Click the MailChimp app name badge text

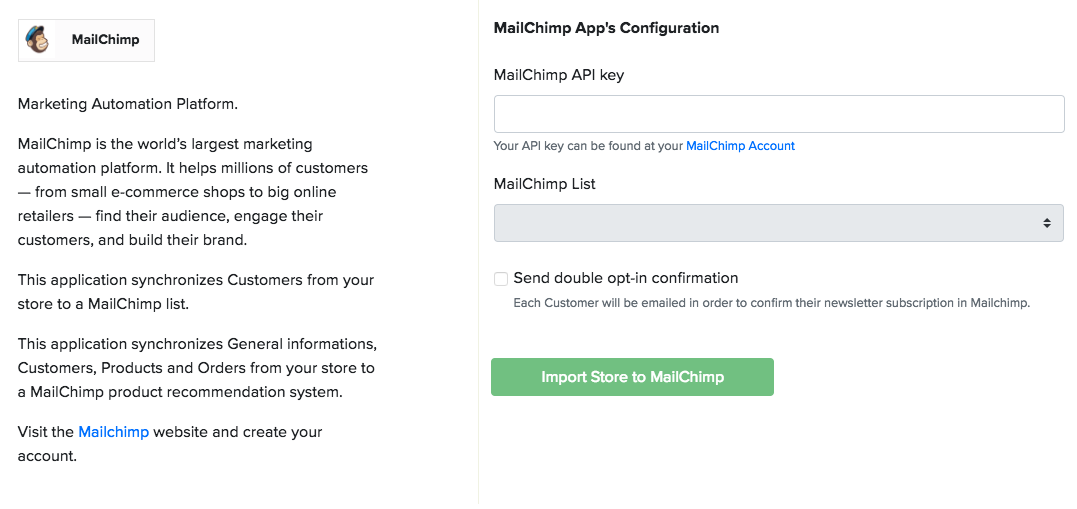point(105,40)
